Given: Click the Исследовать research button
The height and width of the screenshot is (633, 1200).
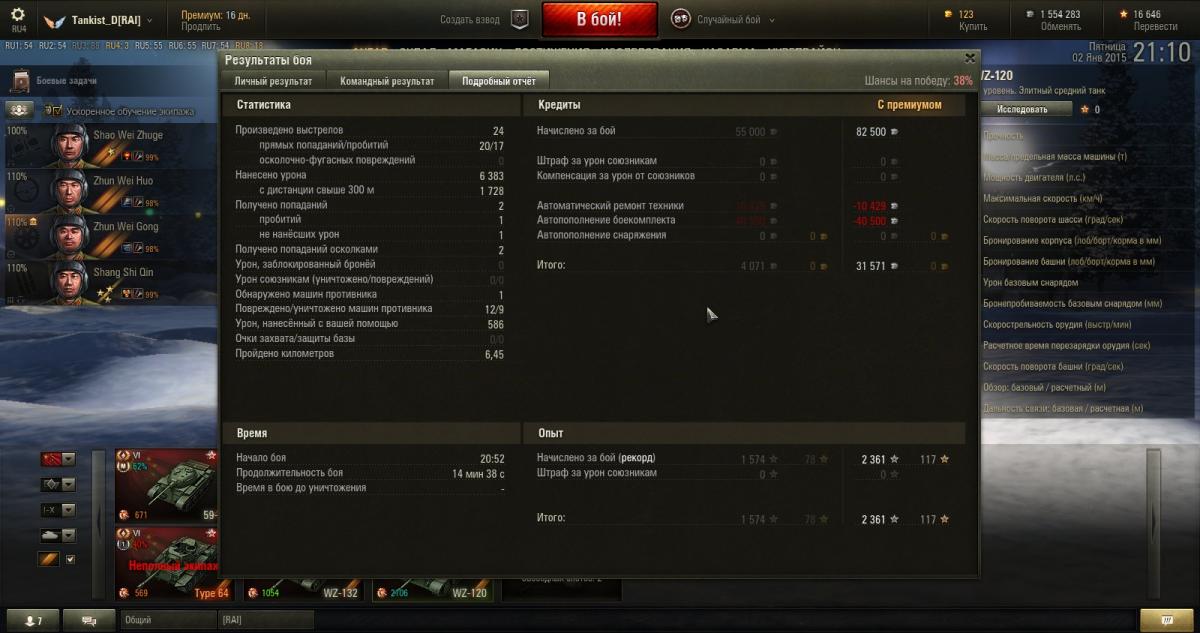Looking at the screenshot, I should 1022,109.
